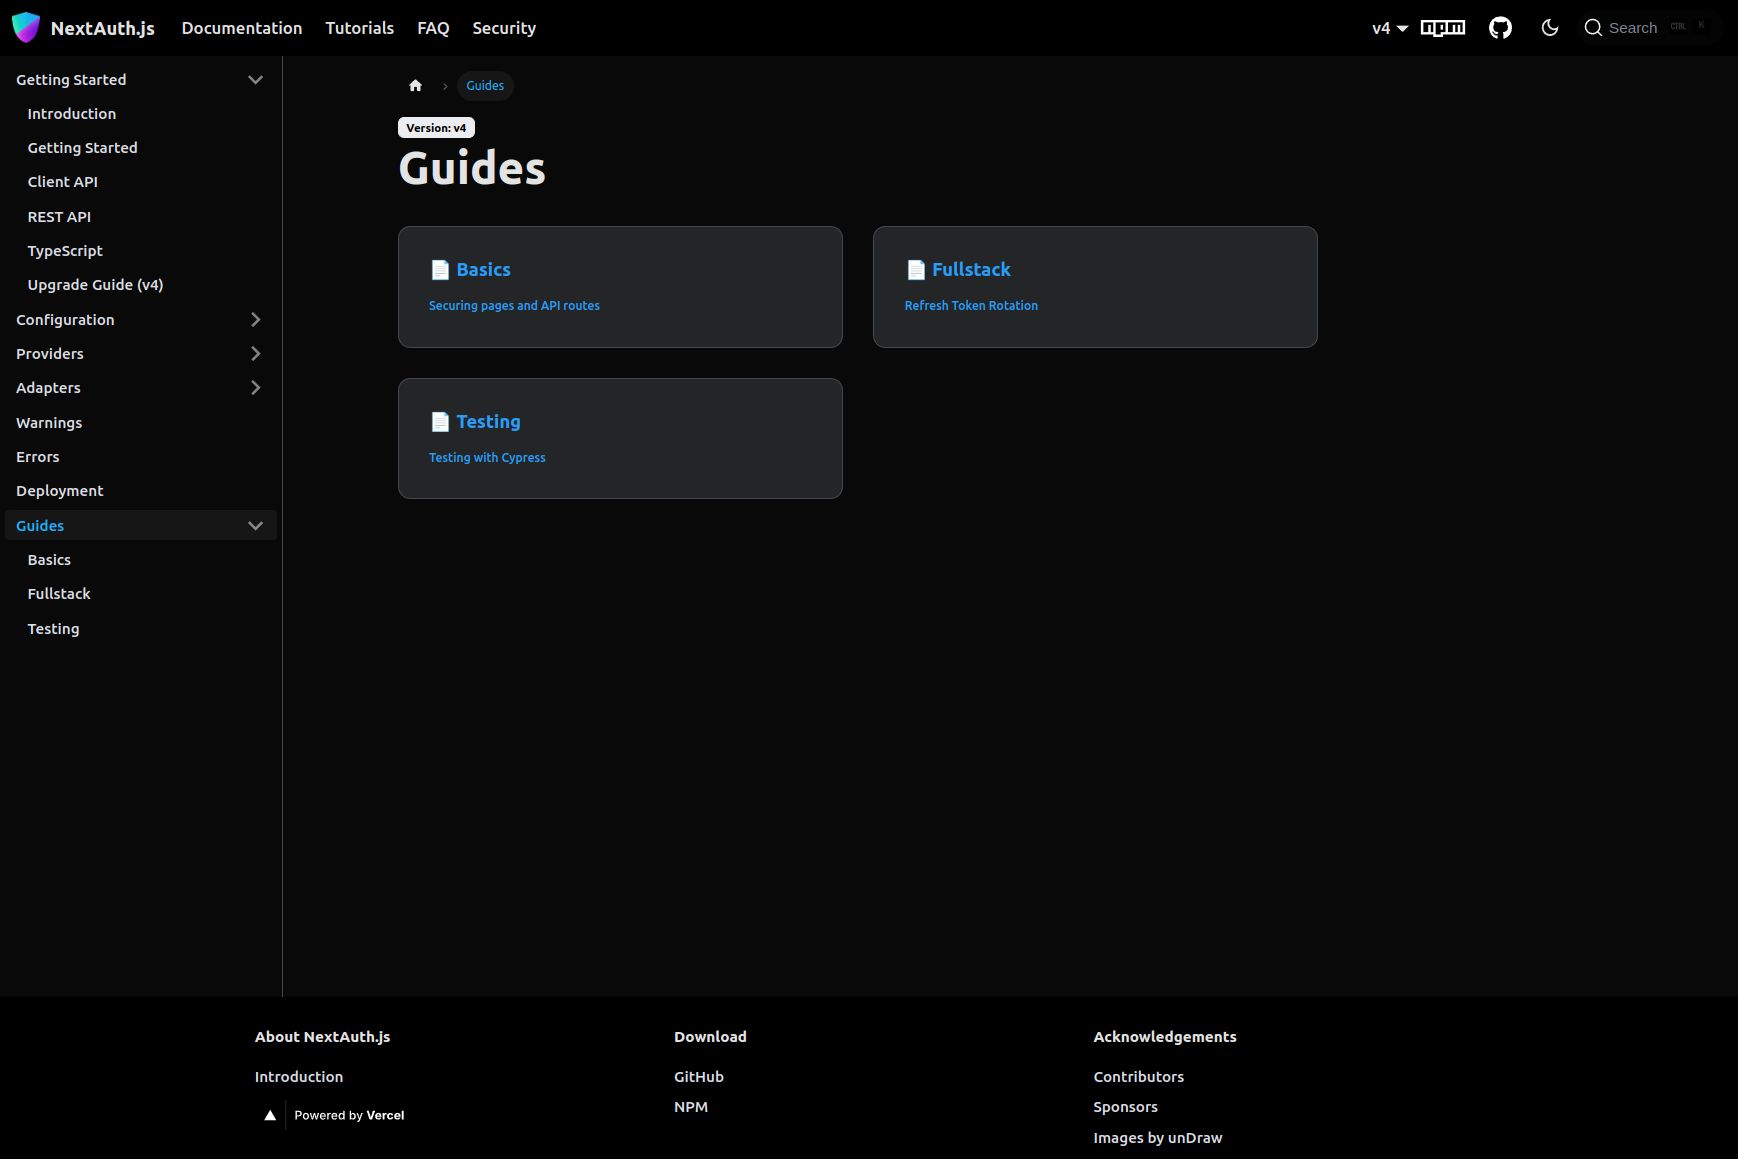Screen dimensions: 1738x1159
Task: Open Upgrade Guide (v4) in sidebar
Action: pyautogui.click(x=96, y=285)
